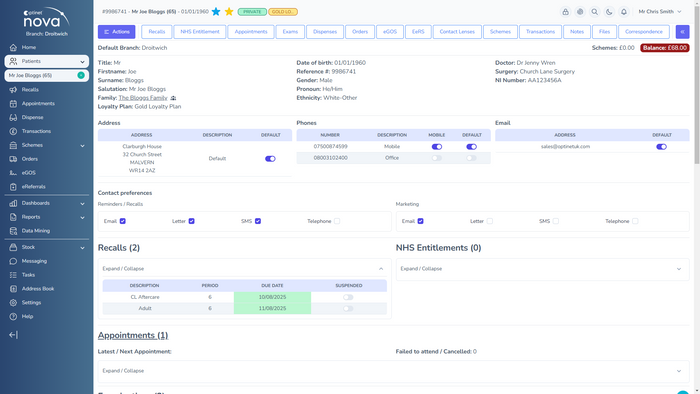This screenshot has height=394, width=700.
Task: Click the Address Book icon
Action: 13,289
